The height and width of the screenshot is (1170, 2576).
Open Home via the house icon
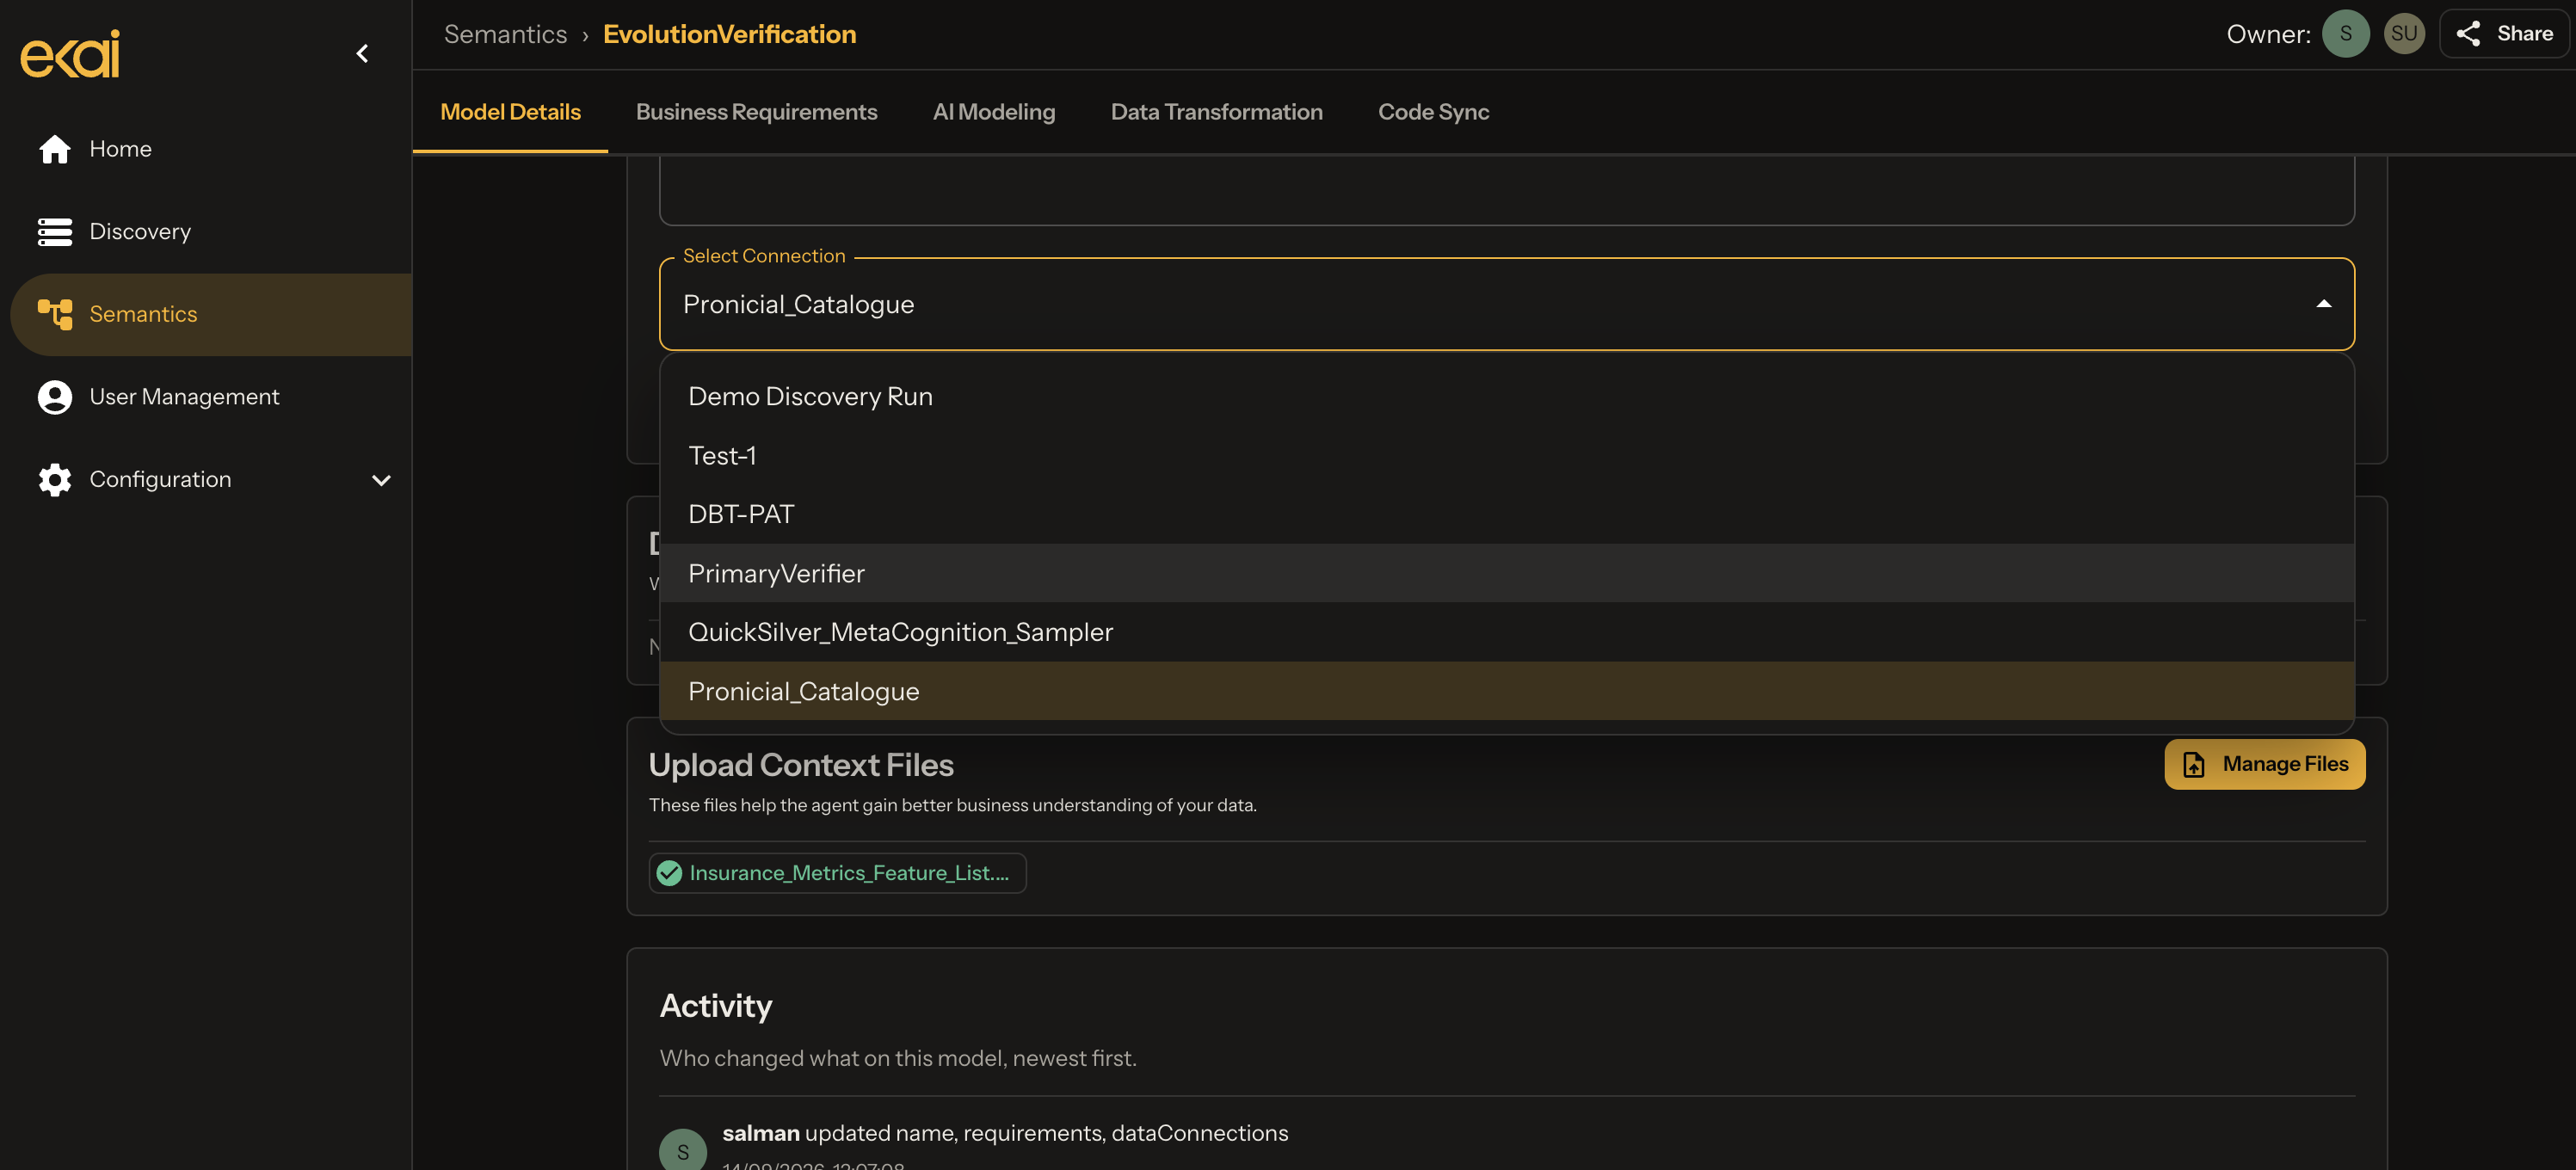pyautogui.click(x=55, y=149)
